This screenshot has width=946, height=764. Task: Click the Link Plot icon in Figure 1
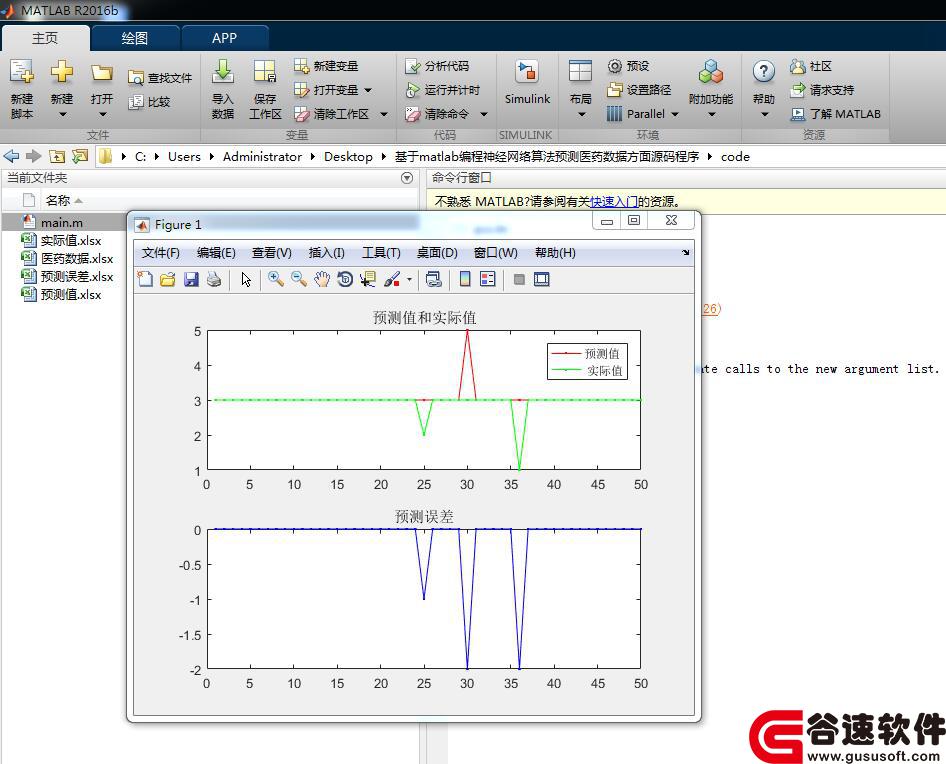point(433,279)
